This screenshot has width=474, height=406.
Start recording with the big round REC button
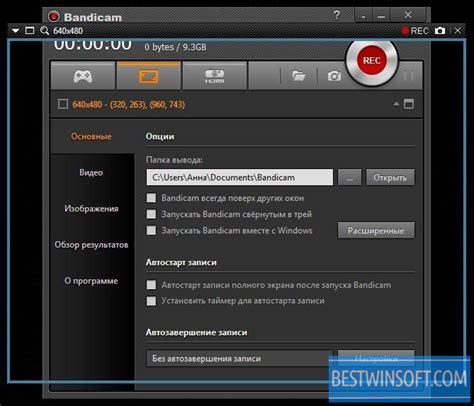pos(371,61)
